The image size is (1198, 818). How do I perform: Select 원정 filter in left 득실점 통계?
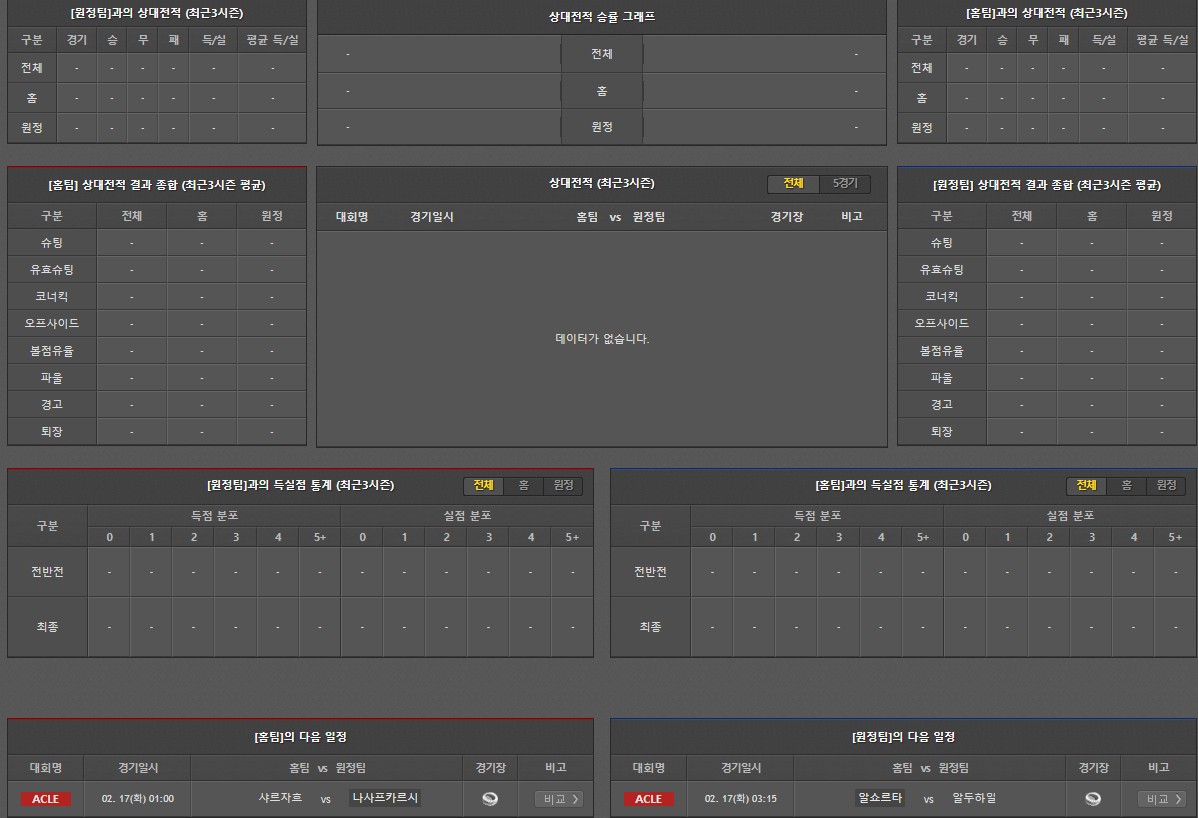point(563,485)
